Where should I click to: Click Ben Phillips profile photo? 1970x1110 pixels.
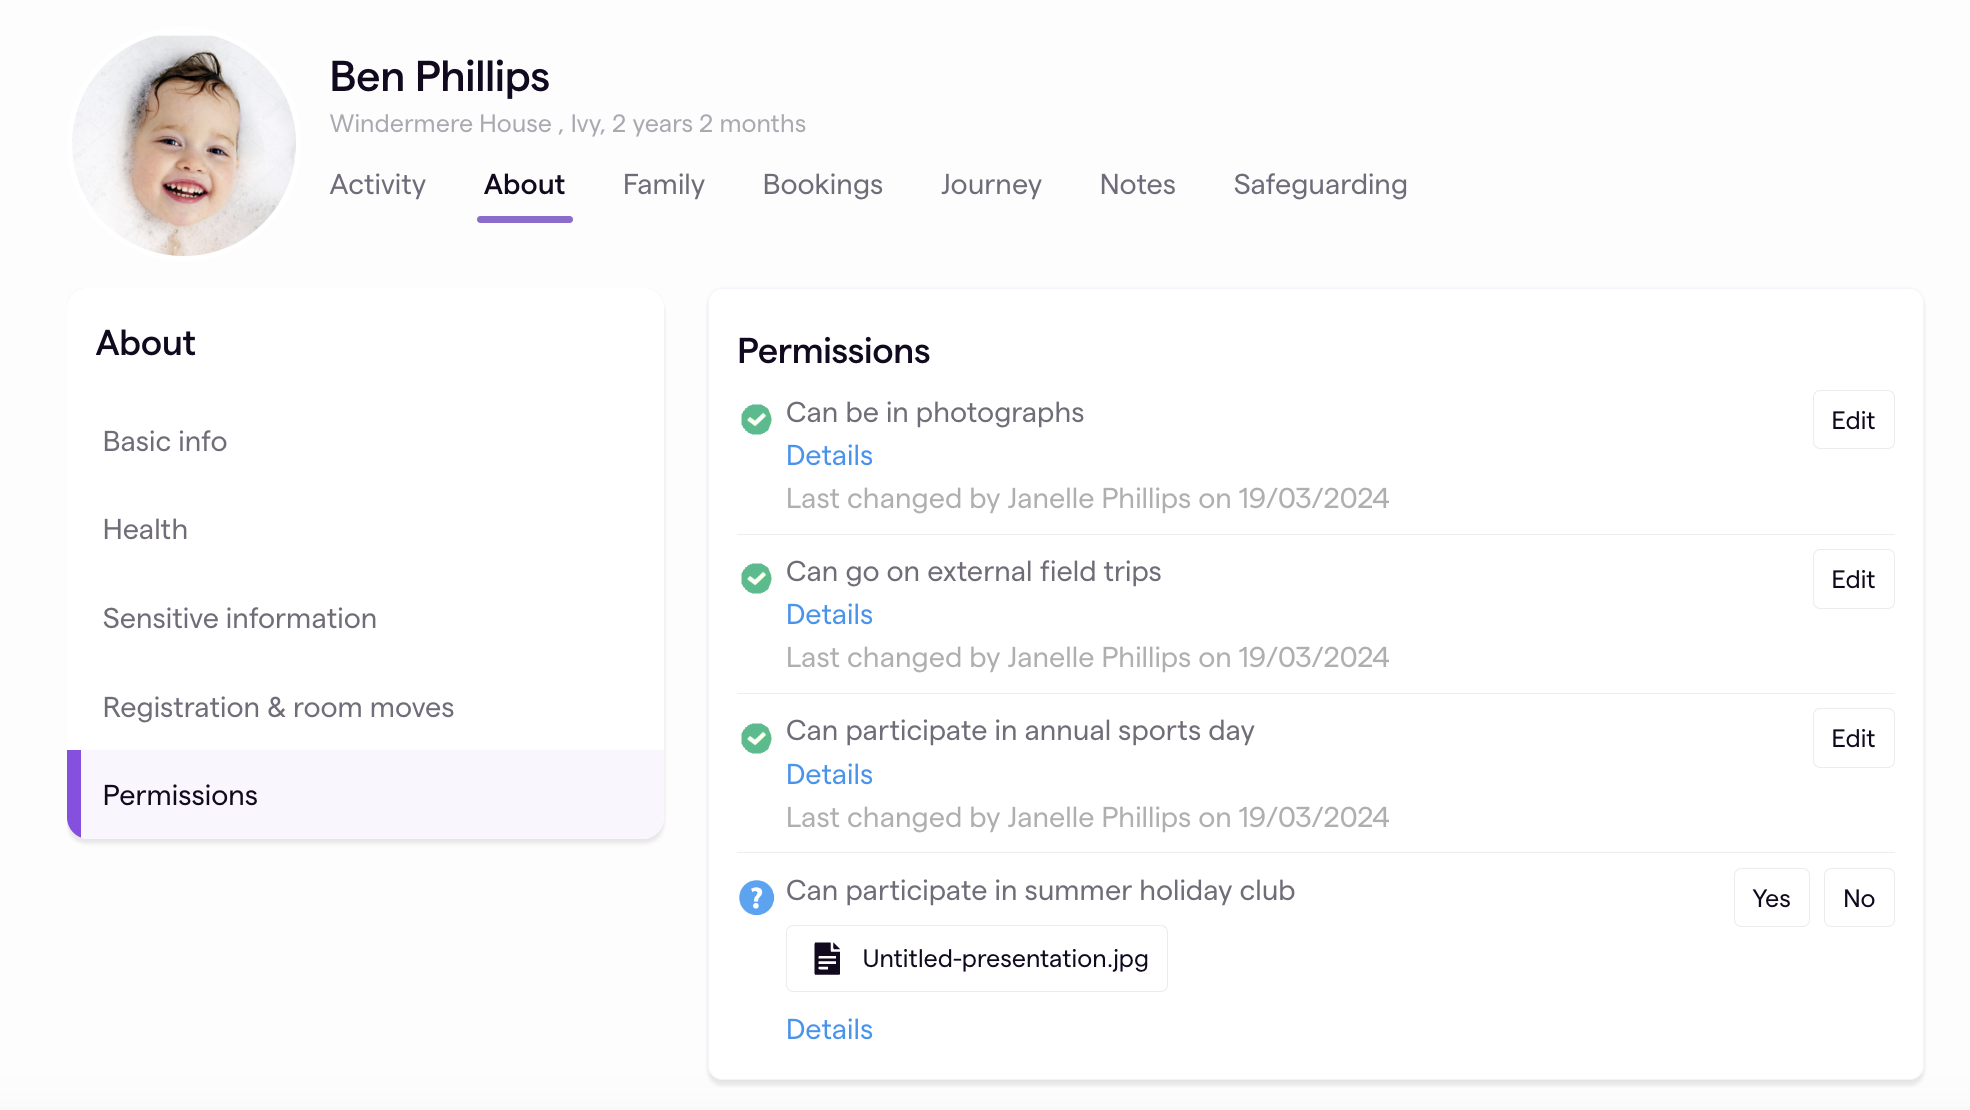[184, 146]
